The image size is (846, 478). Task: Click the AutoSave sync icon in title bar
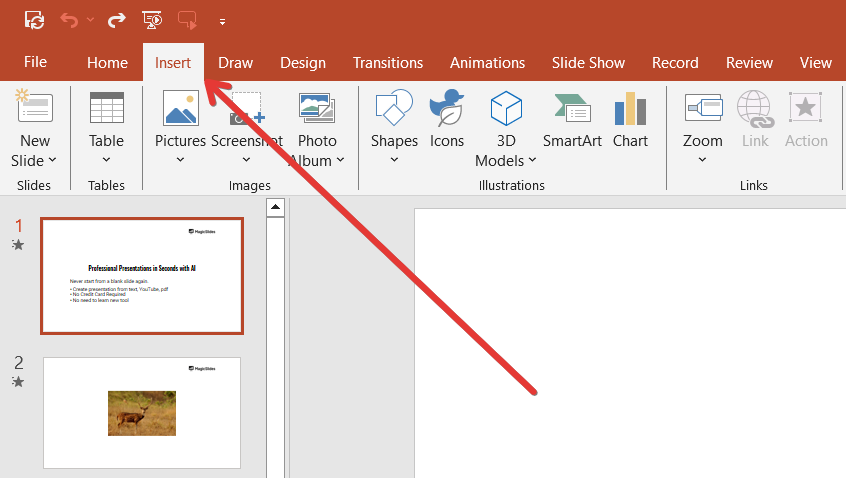34,19
